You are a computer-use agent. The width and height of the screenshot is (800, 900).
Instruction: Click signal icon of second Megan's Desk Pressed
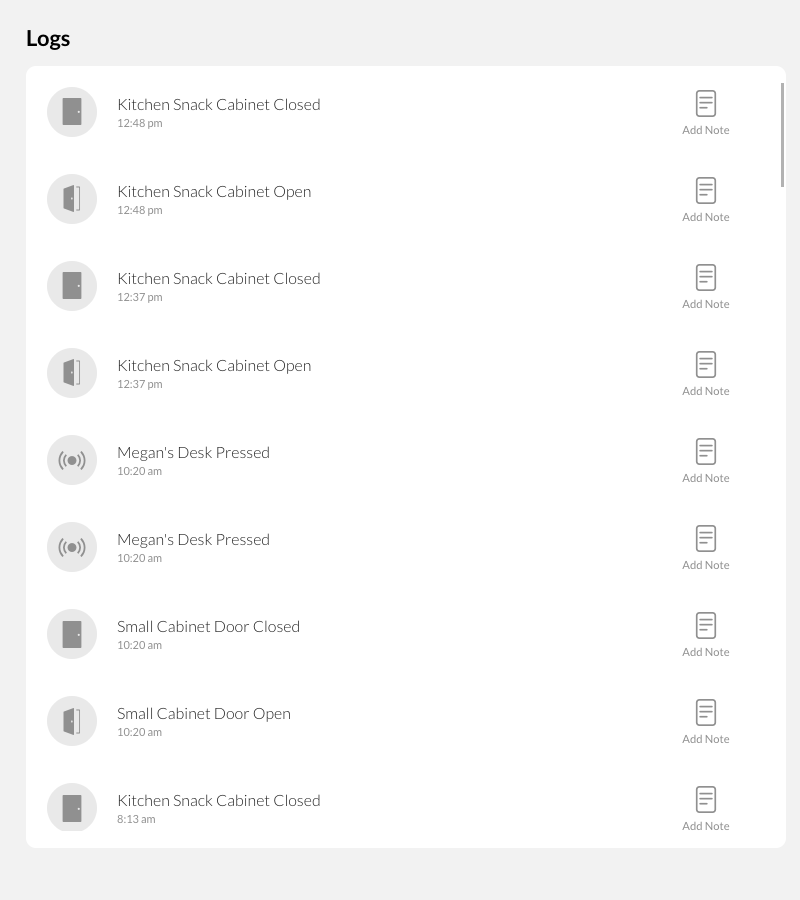(72, 547)
